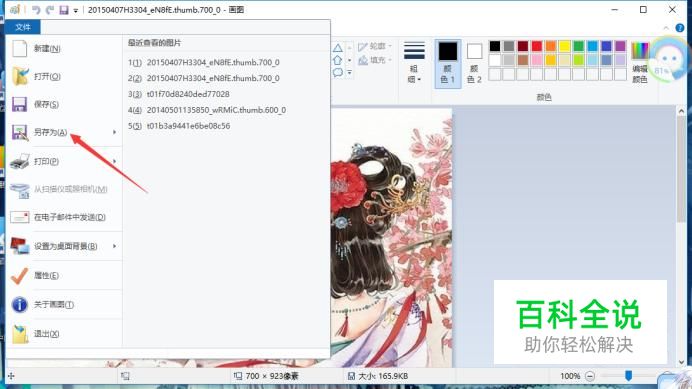Click the vertical scrollbar down arrow
Viewport: 692px width, 389px height.
click(681, 362)
